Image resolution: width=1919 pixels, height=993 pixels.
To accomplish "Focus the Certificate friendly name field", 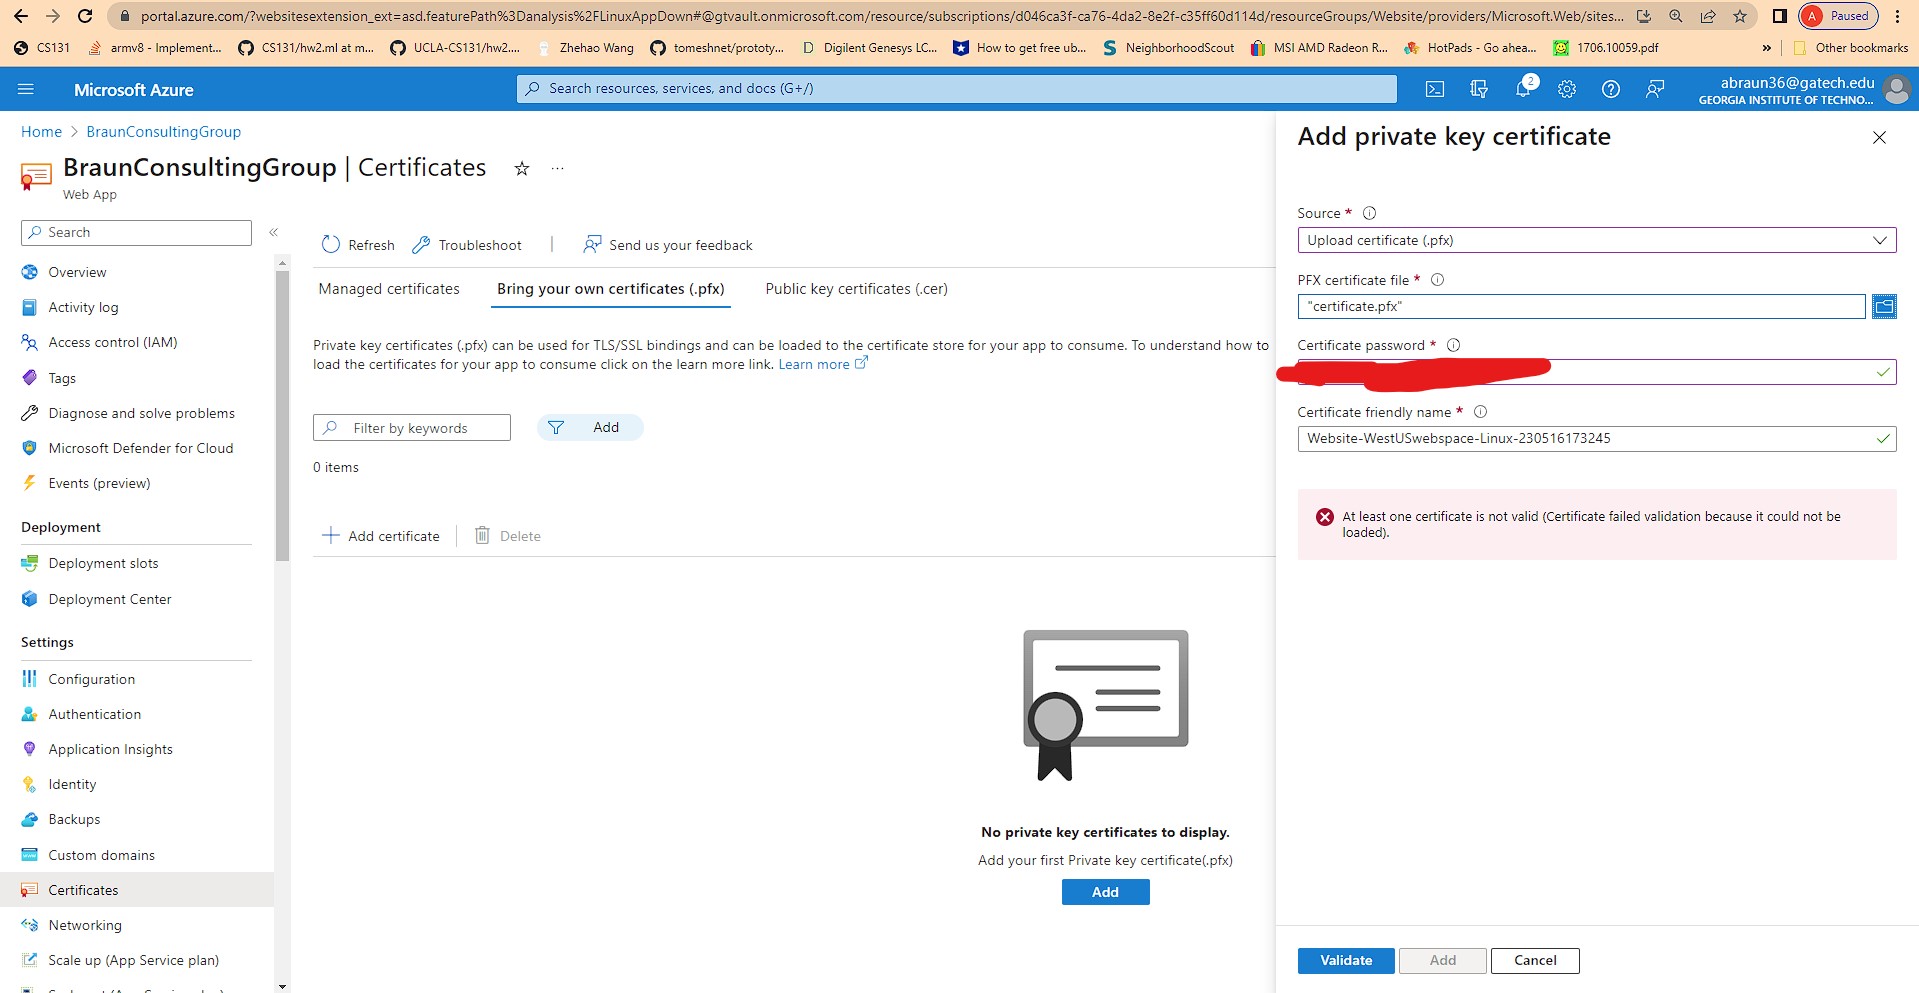I will tap(1596, 438).
